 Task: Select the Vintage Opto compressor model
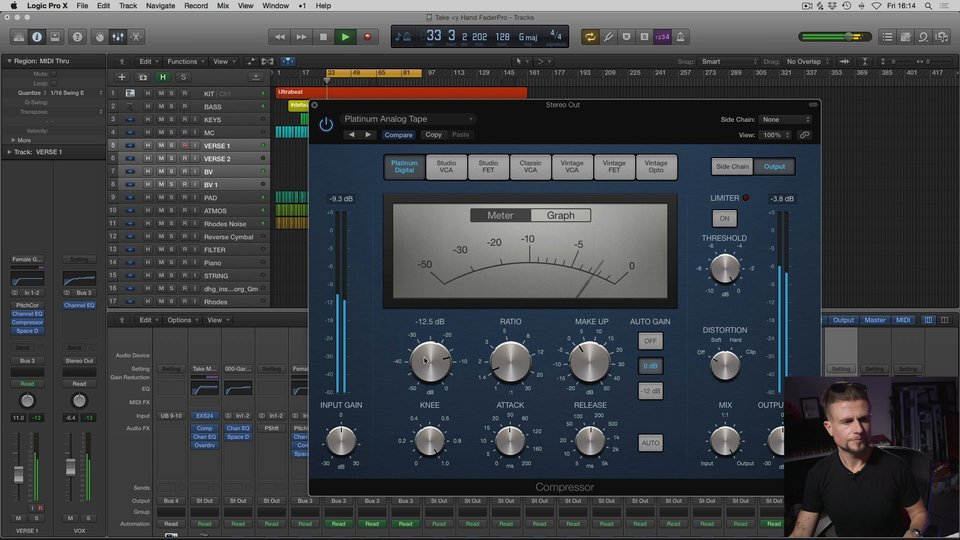point(656,167)
